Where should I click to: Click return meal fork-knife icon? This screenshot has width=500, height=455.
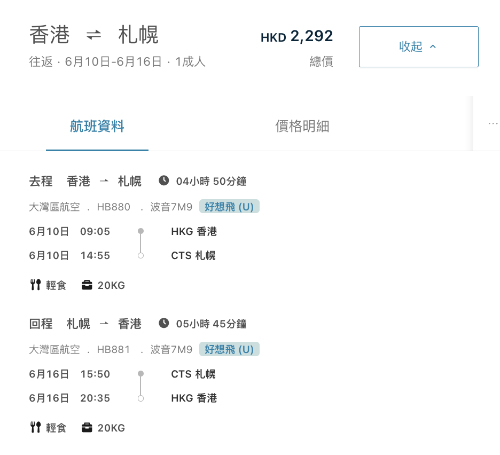click(35, 427)
